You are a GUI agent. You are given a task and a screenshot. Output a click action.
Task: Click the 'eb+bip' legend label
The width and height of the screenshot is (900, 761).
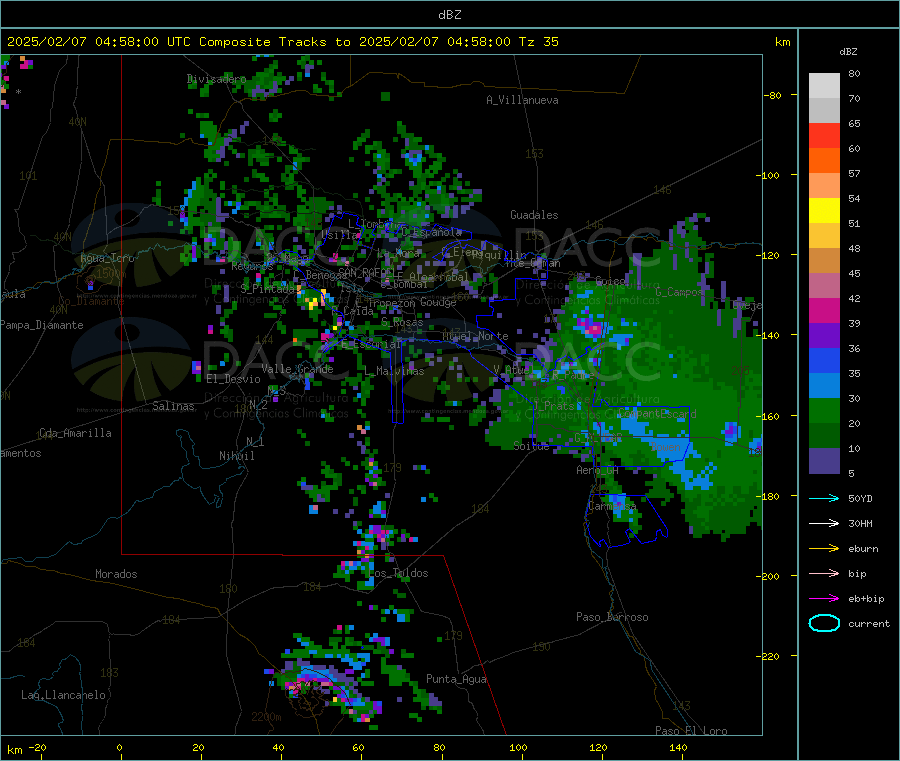click(x=866, y=599)
